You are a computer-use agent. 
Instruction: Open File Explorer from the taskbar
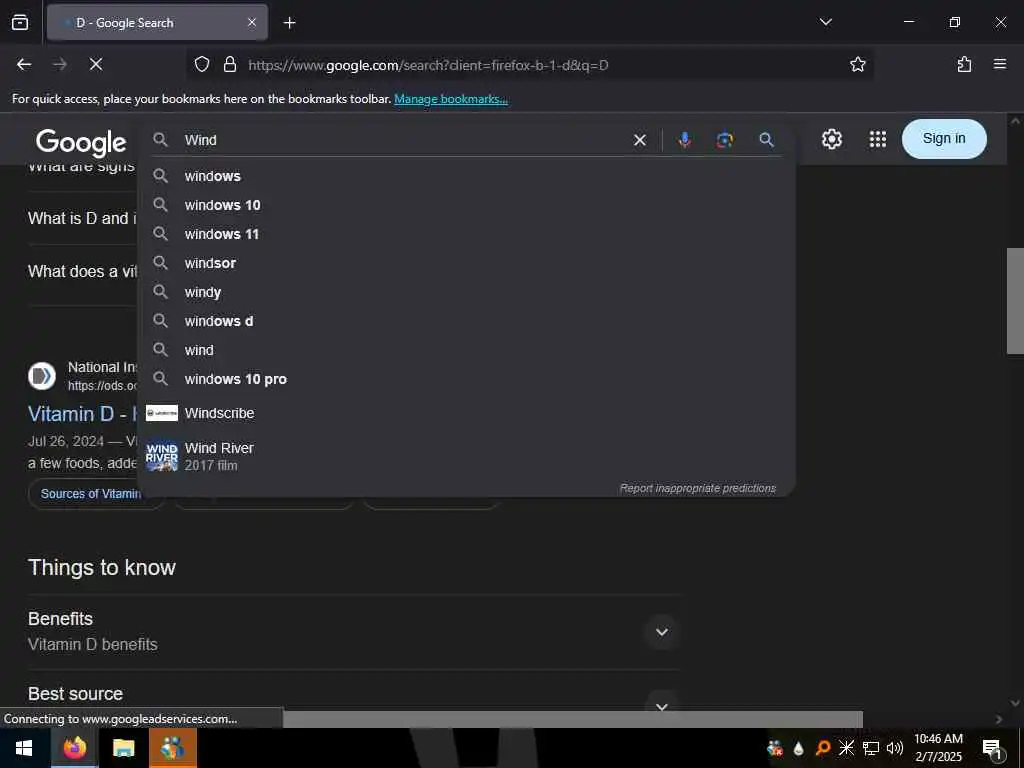(123, 748)
